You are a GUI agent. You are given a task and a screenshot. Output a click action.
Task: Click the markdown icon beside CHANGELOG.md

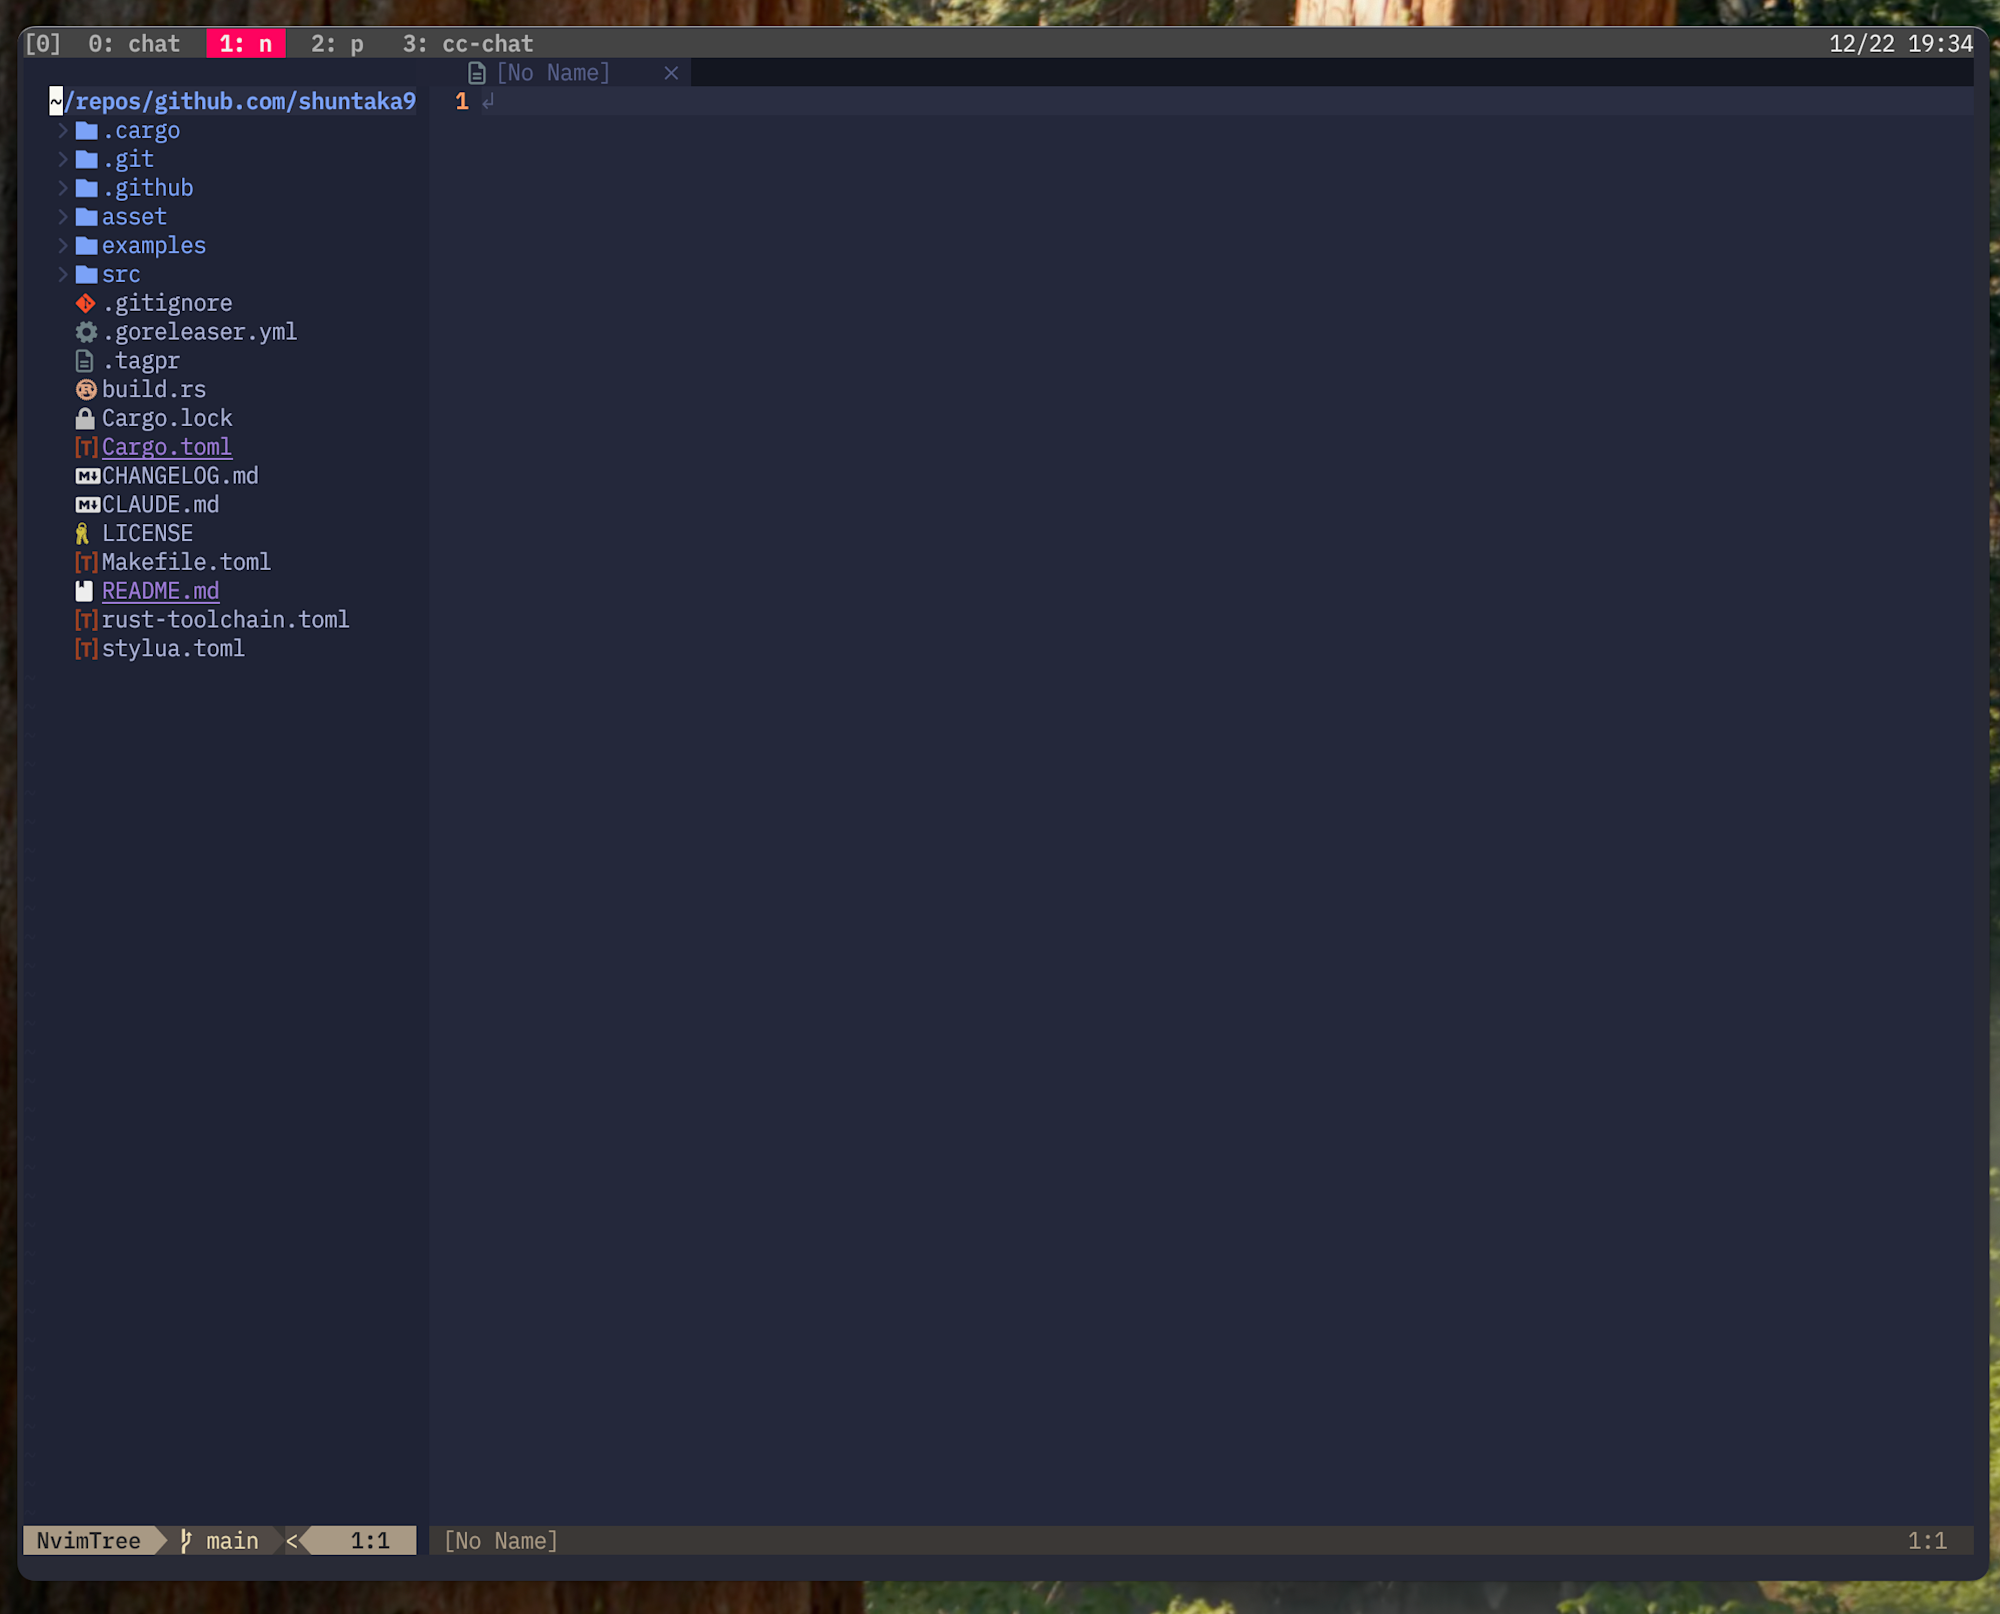pos(87,476)
